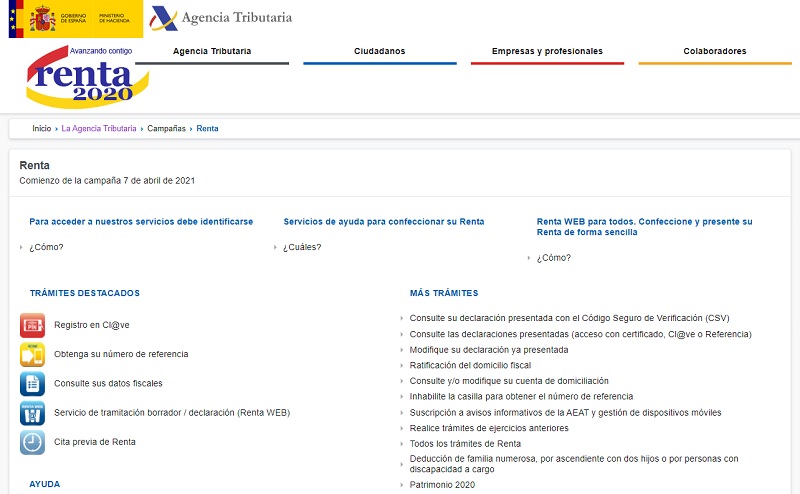800x494 pixels.
Task: Expand ¿Cómo? under identification services
Action: click(x=46, y=247)
